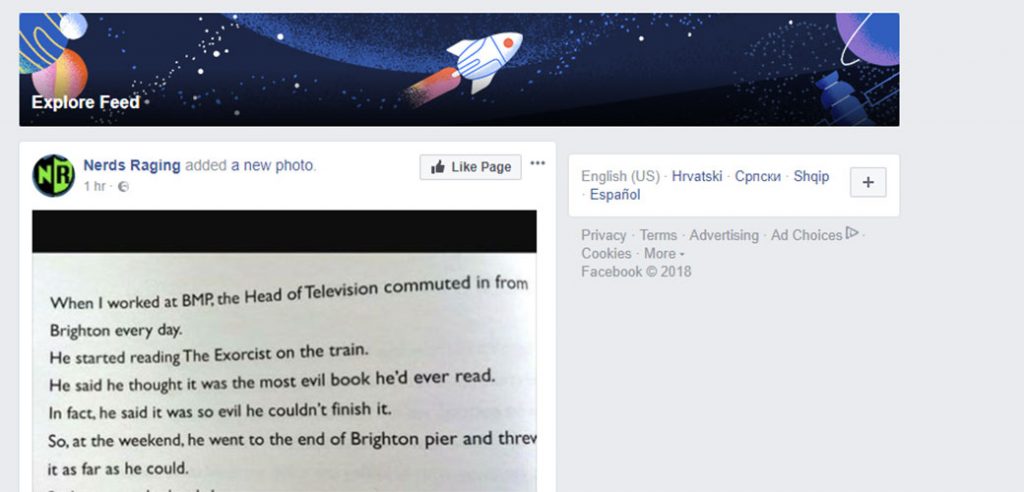The height and width of the screenshot is (492, 1024).
Task: Open the posted book page photo
Action: (x=284, y=351)
